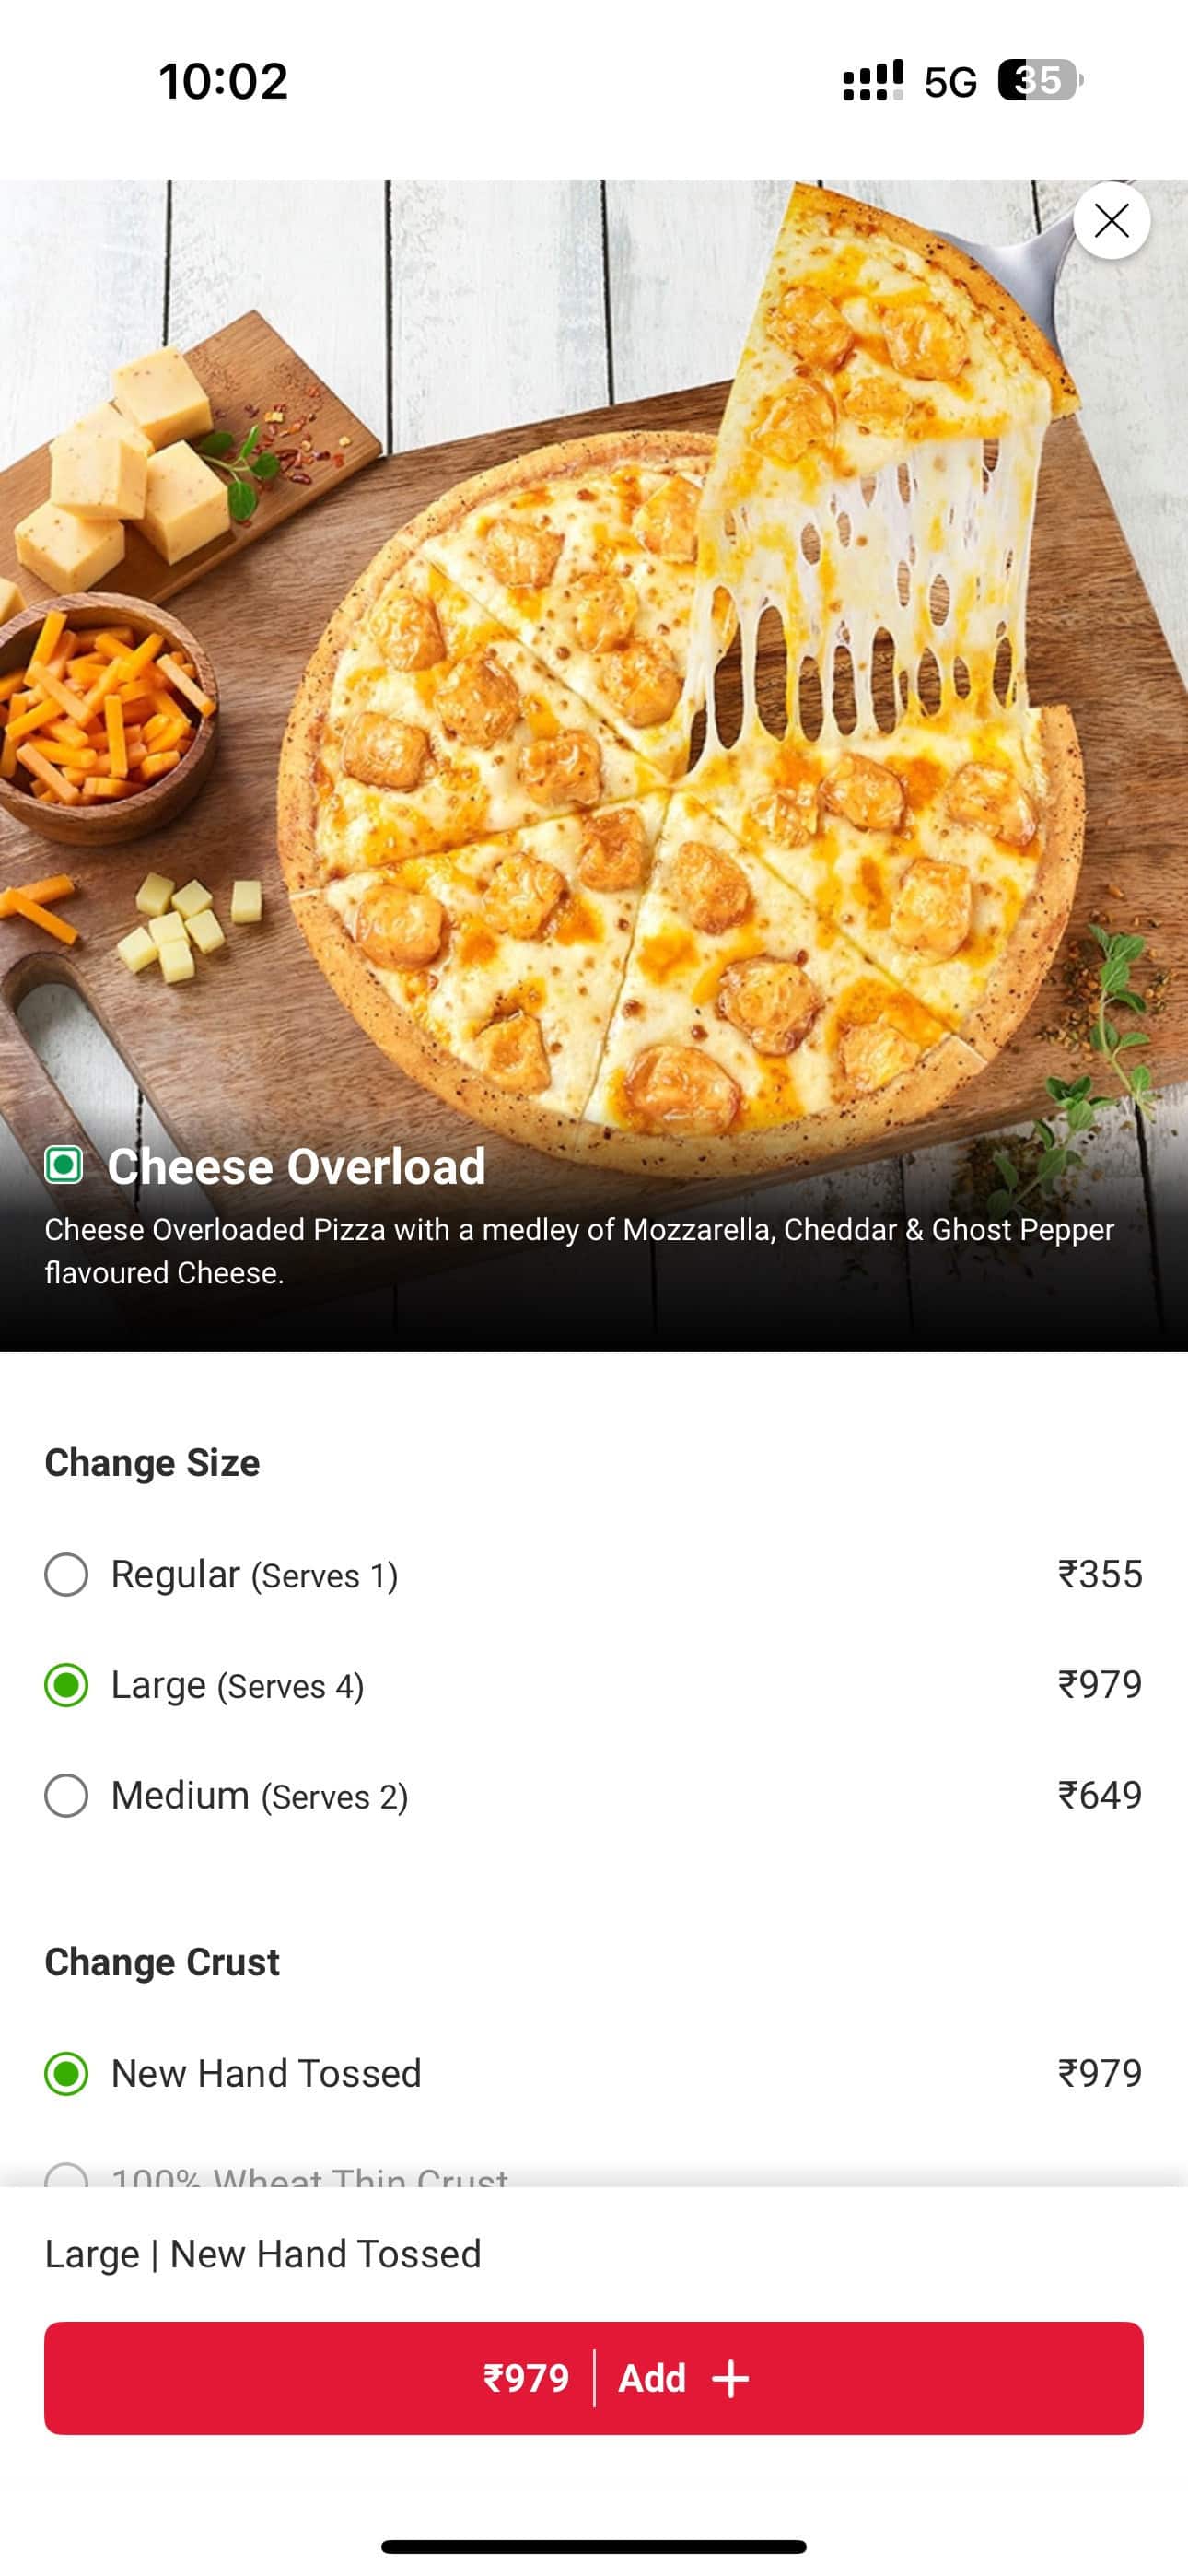Select the Large size radio button
Image resolution: width=1188 pixels, height=2576 pixels.
[x=66, y=1685]
